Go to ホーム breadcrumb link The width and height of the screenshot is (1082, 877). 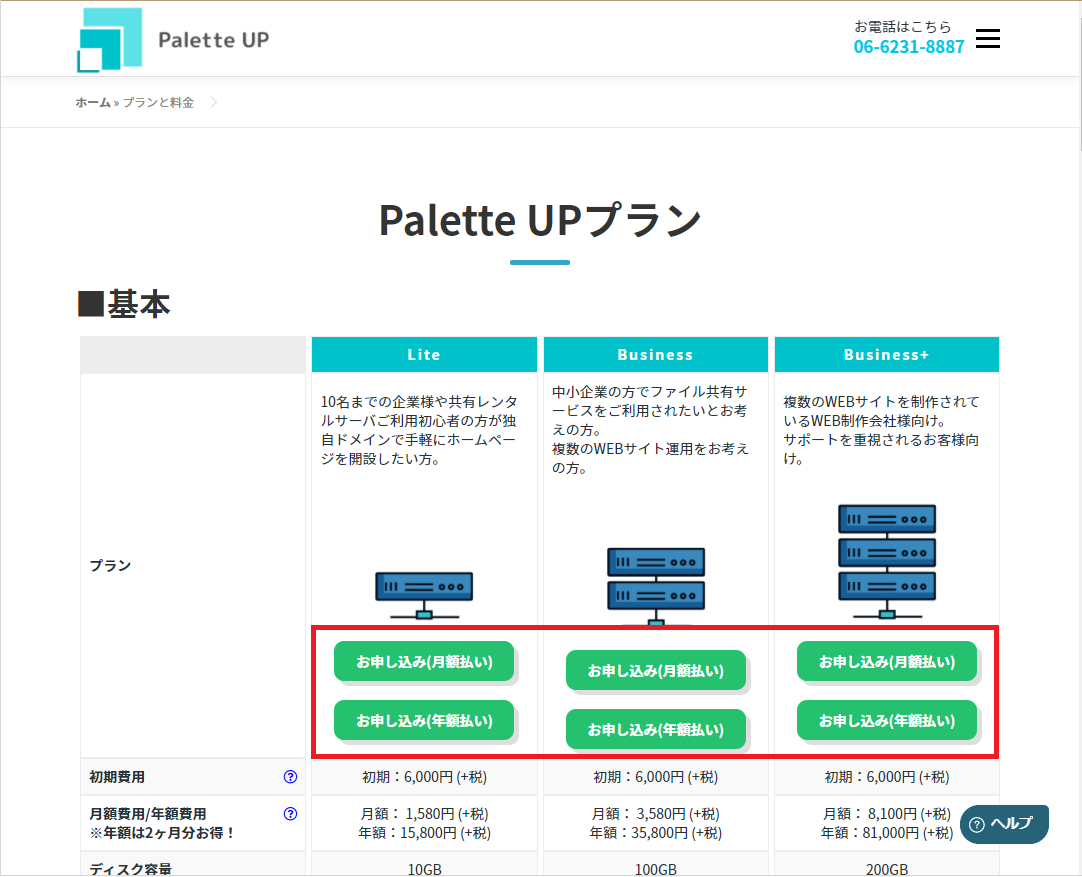tap(93, 102)
